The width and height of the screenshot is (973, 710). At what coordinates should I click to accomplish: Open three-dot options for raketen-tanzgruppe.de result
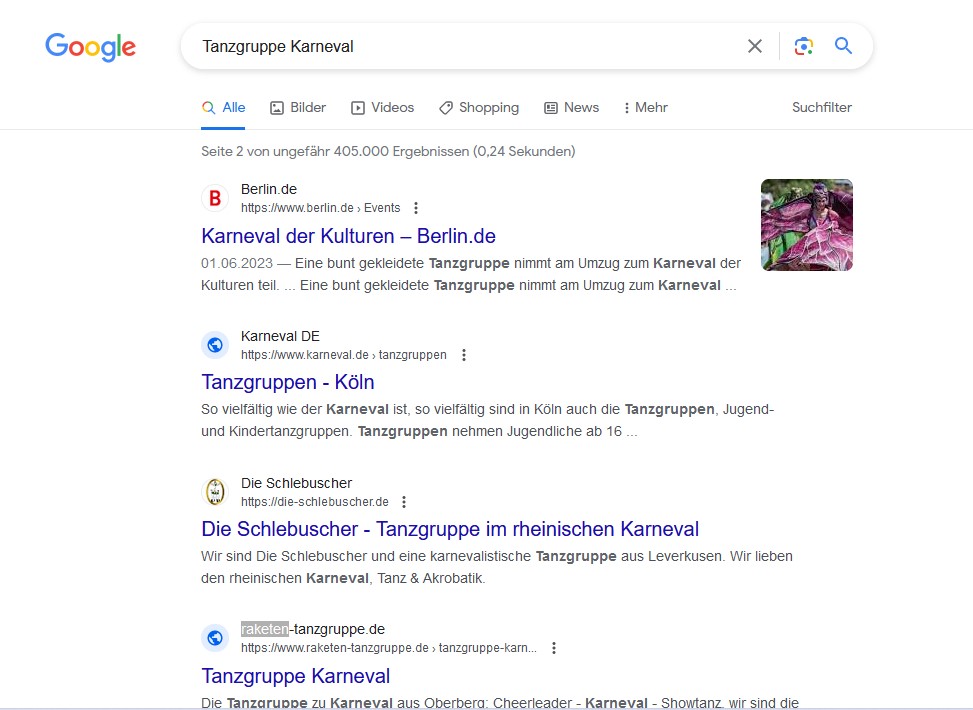point(554,648)
